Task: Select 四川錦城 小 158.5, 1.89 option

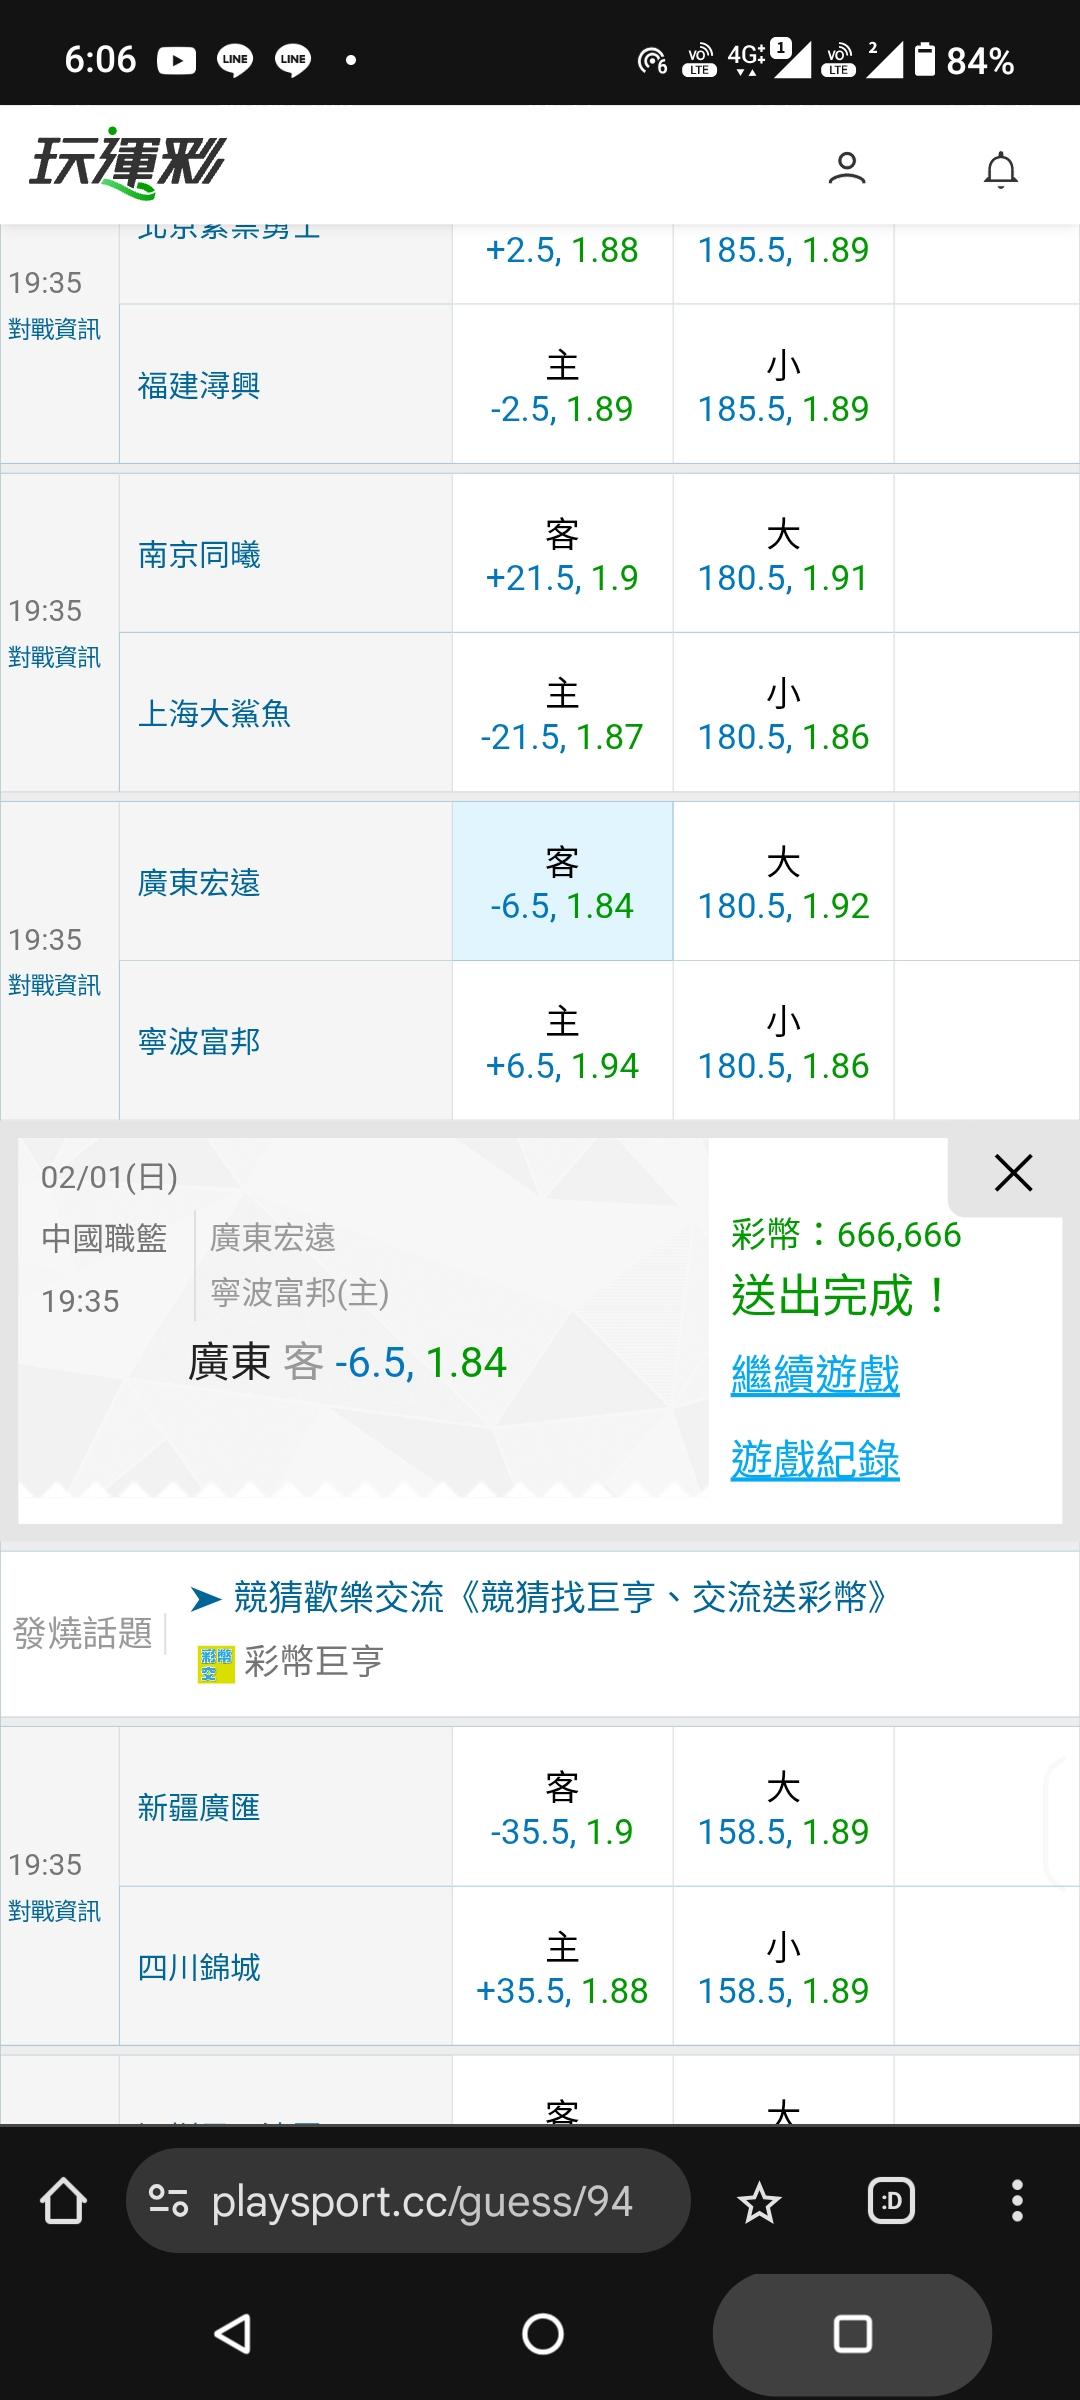Action: pos(783,1967)
